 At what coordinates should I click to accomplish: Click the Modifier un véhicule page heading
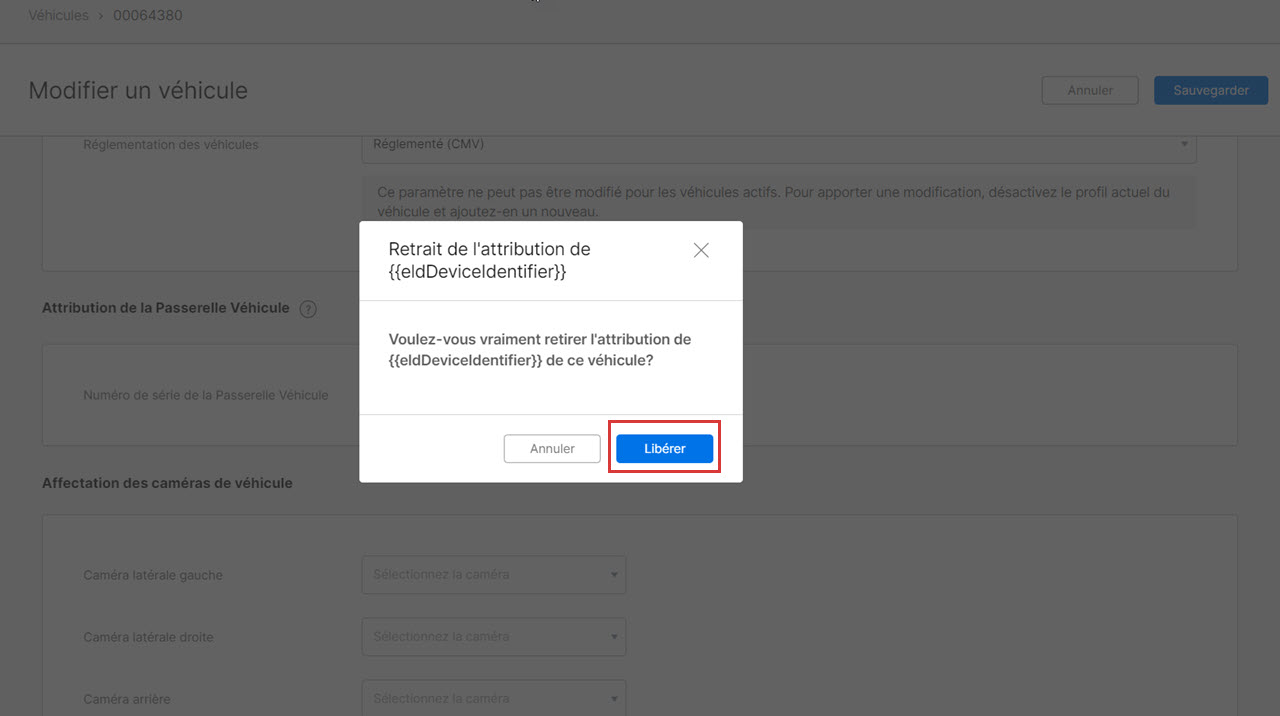click(138, 91)
